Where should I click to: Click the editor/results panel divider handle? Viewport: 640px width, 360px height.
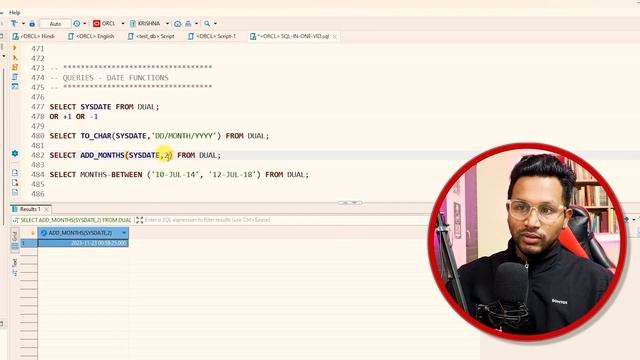350,202
